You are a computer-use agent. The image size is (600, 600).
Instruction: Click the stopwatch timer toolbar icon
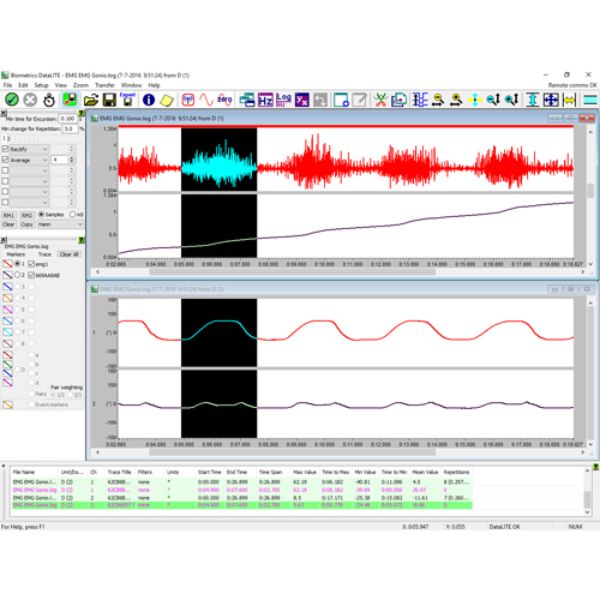[x=47, y=100]
